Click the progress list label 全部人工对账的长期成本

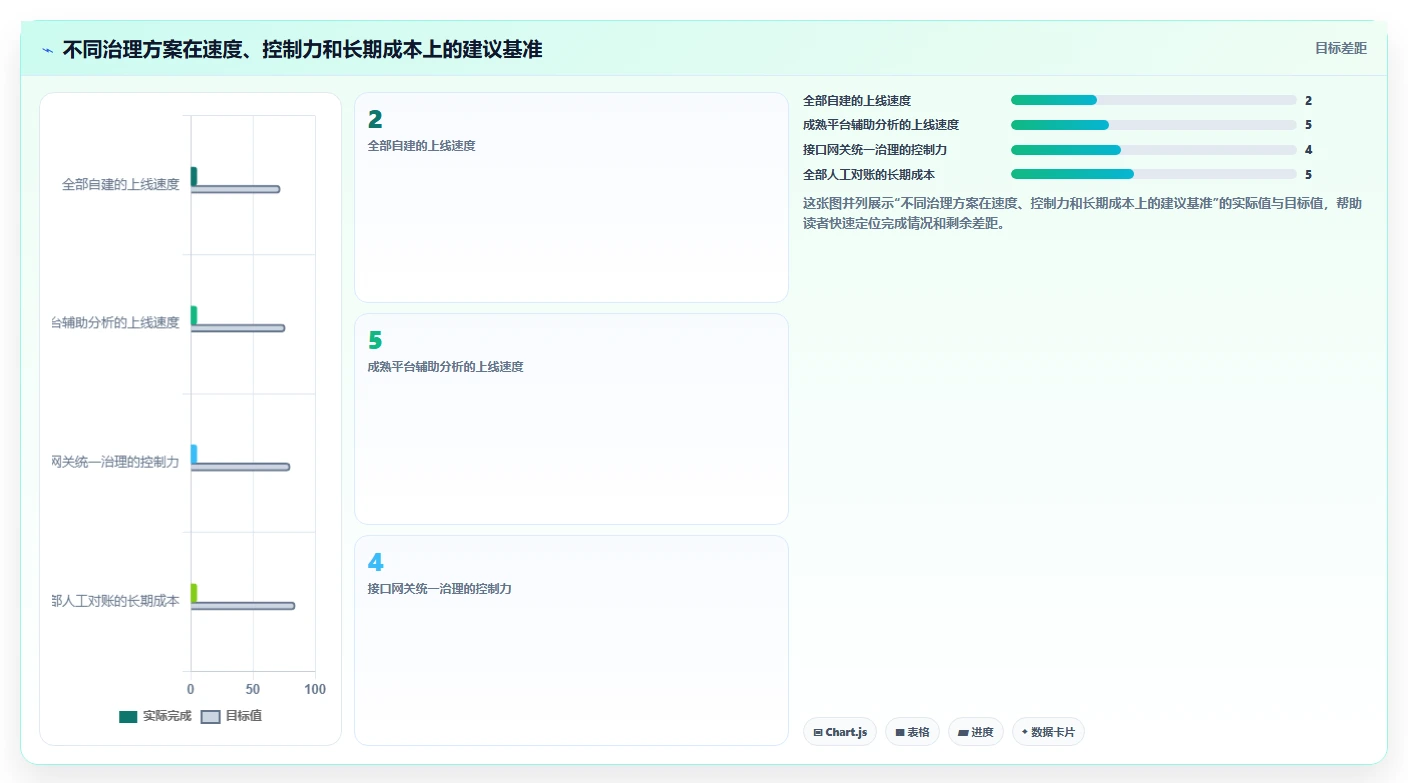point(869,174)
